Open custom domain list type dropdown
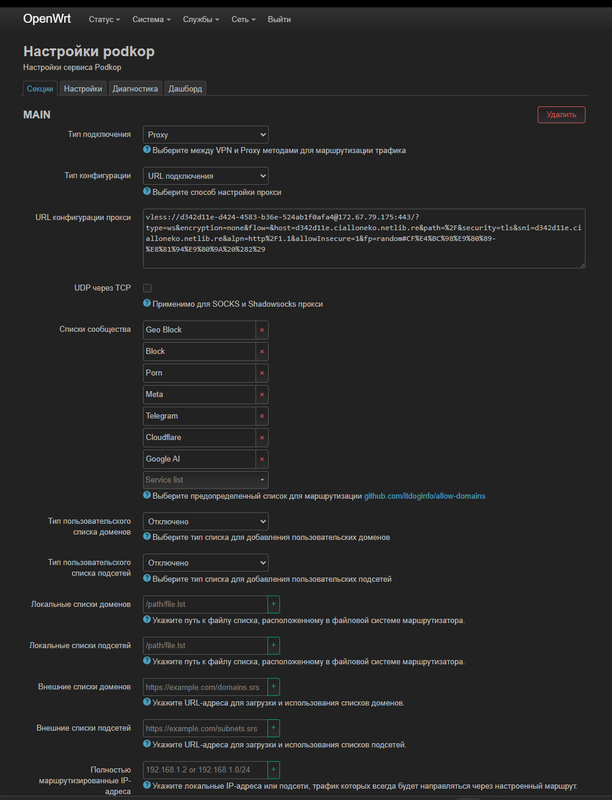 tap(206, 521)
